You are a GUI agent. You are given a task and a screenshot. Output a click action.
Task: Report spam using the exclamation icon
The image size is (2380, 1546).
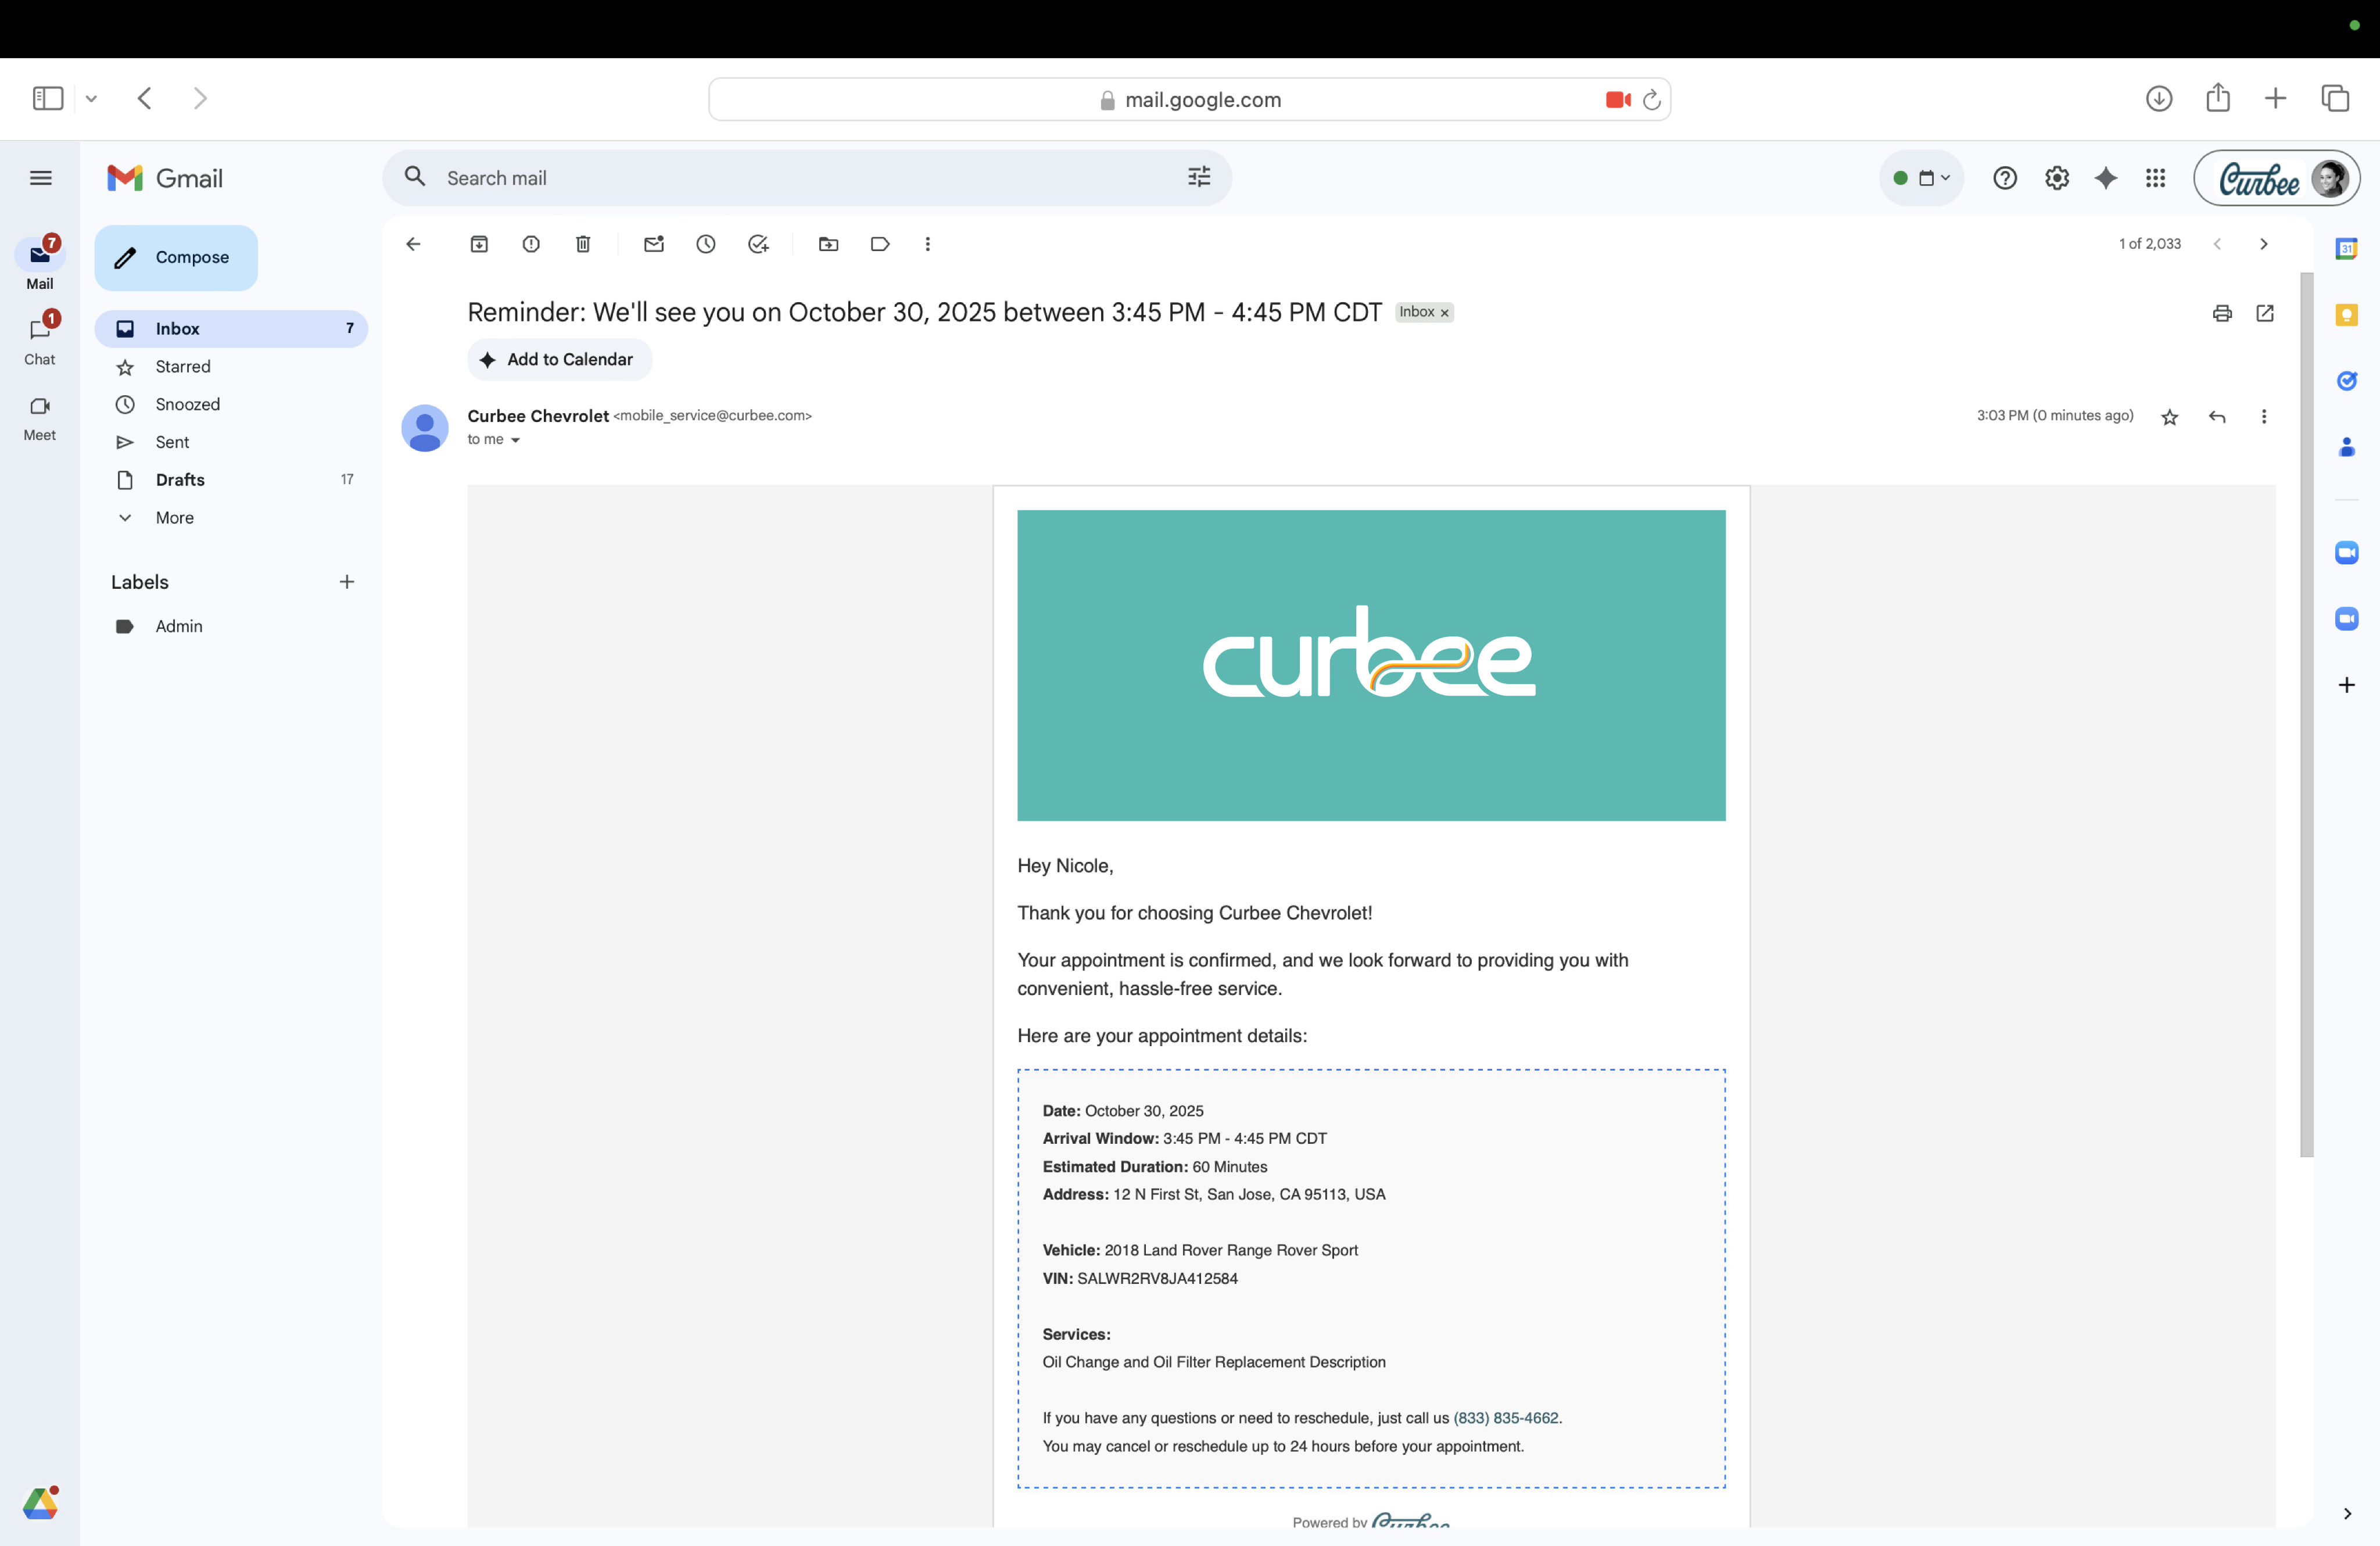(x=531, y=244)
